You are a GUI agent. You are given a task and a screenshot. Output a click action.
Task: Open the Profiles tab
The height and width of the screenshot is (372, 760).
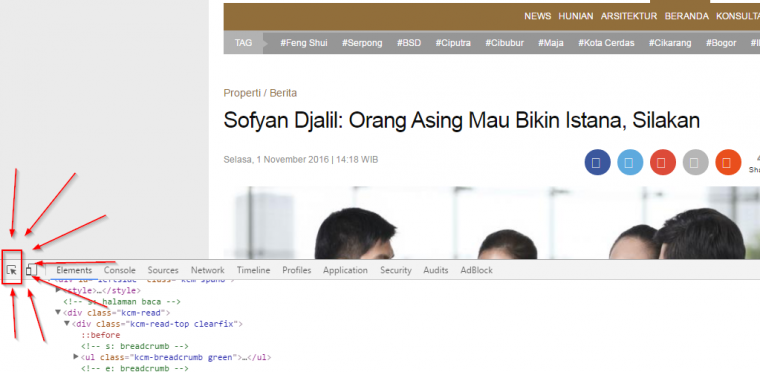point(297,270)
